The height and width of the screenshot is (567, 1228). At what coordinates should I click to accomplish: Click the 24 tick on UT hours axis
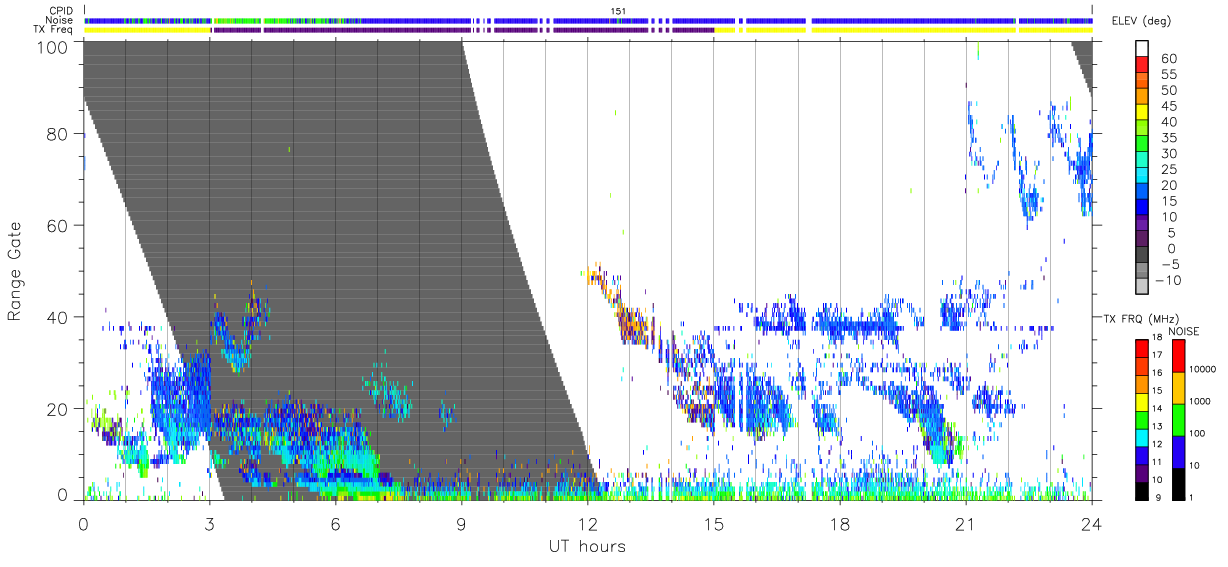(x=1092, y=524)
